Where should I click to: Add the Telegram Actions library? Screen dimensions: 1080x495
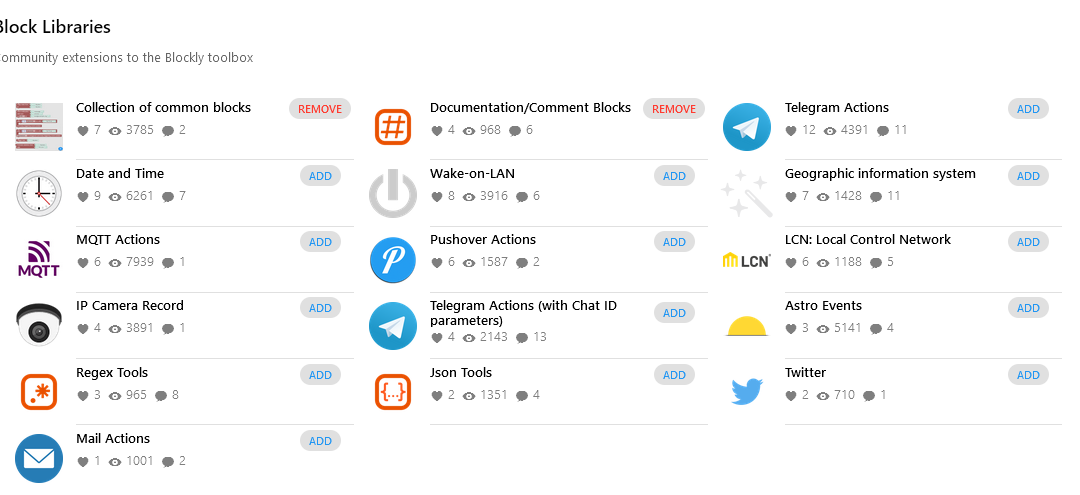[x=1028, y=109]
